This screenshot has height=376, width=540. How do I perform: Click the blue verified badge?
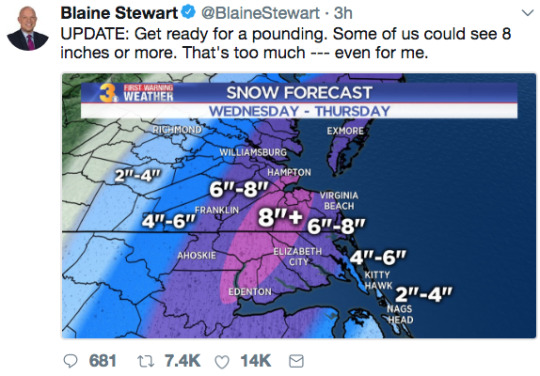coord(188,13)
